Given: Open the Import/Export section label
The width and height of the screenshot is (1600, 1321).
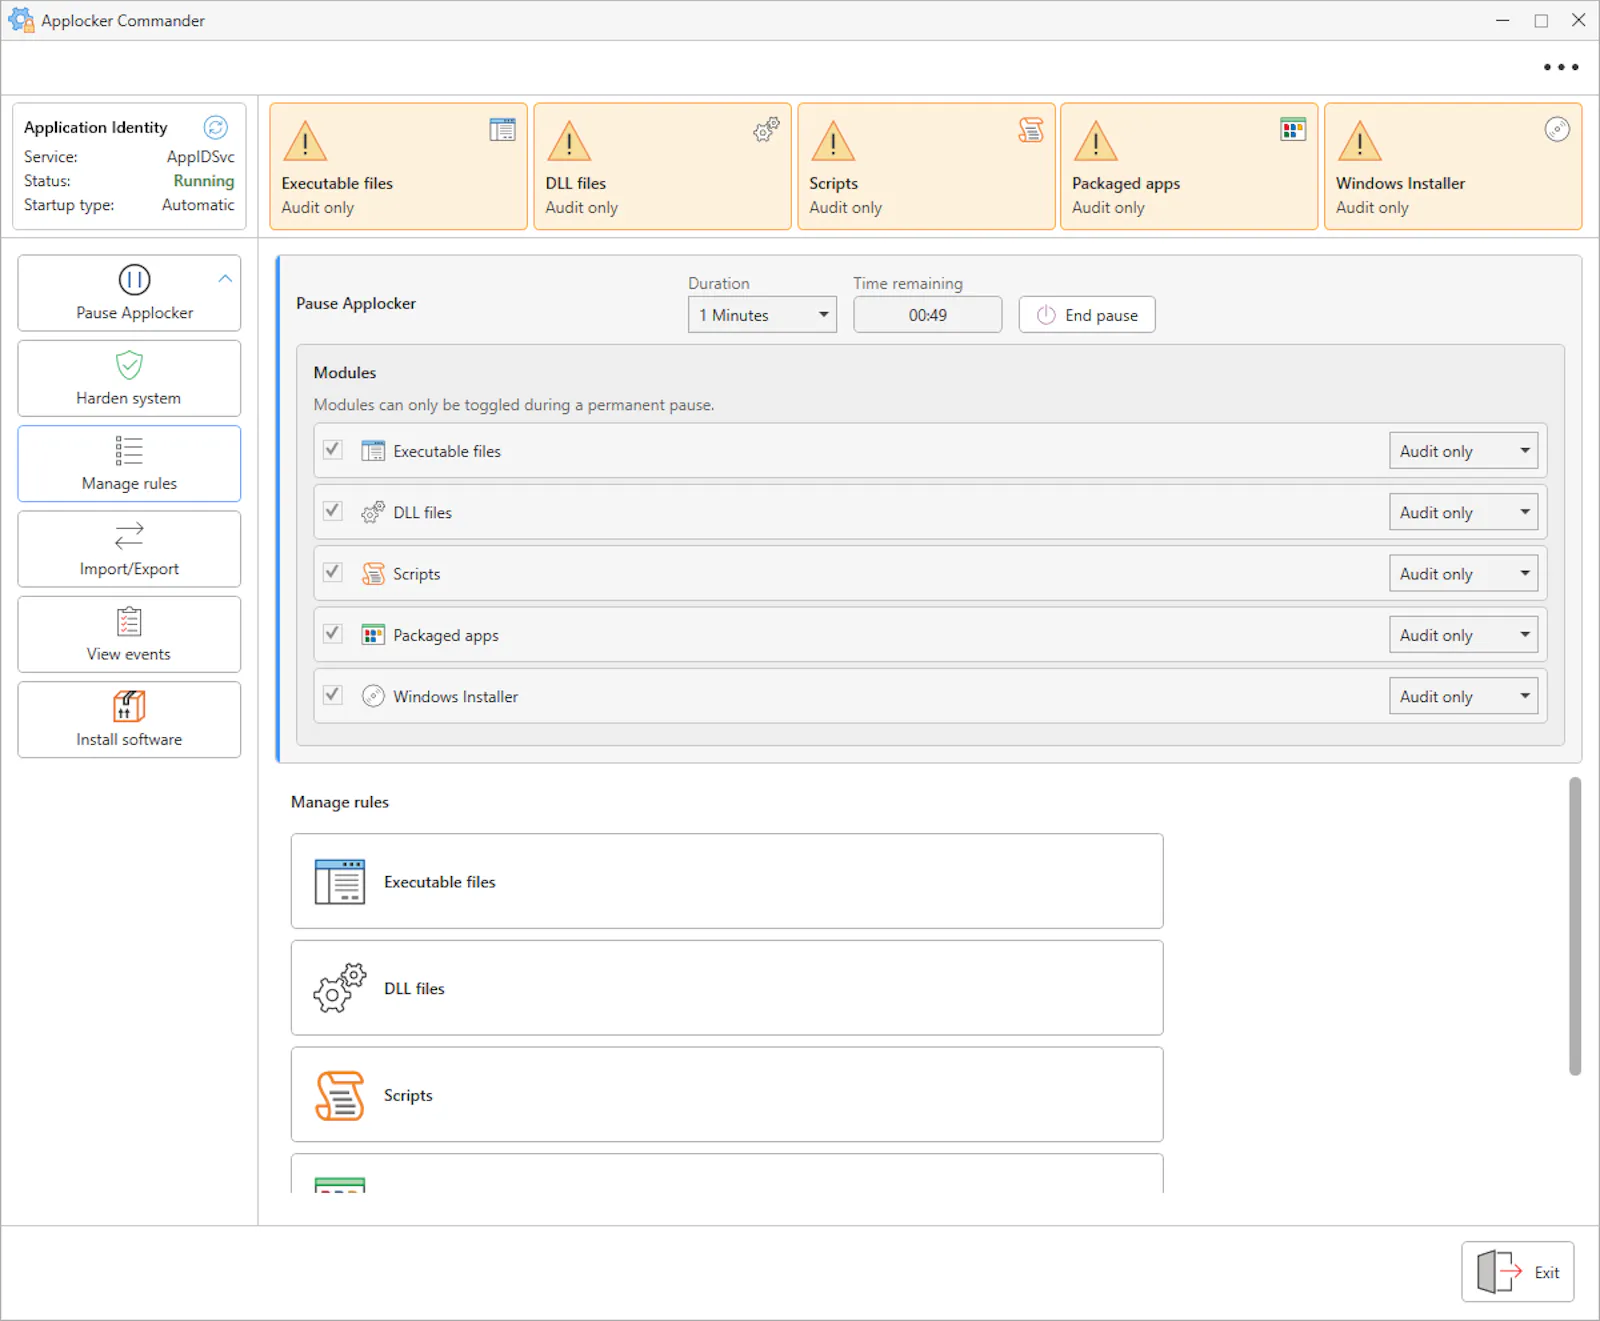Looking at the screenshot, I should 129,568.
